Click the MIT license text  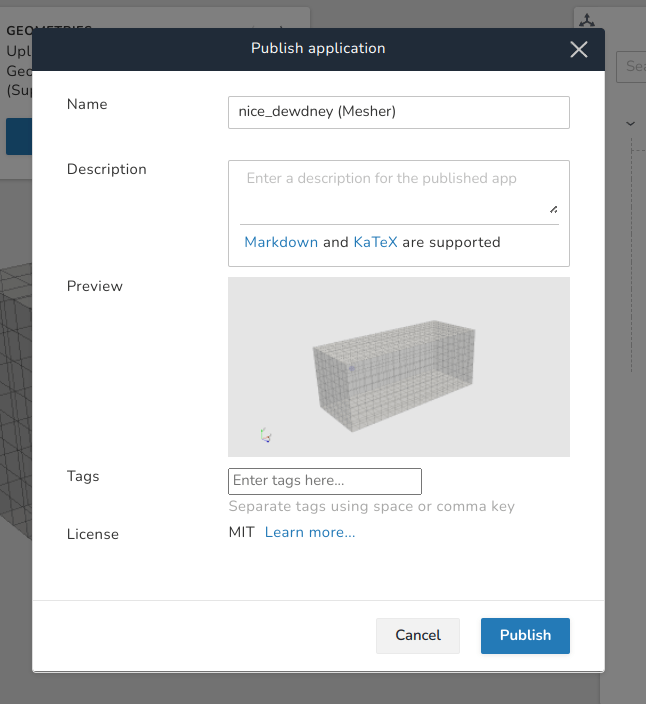242,532
